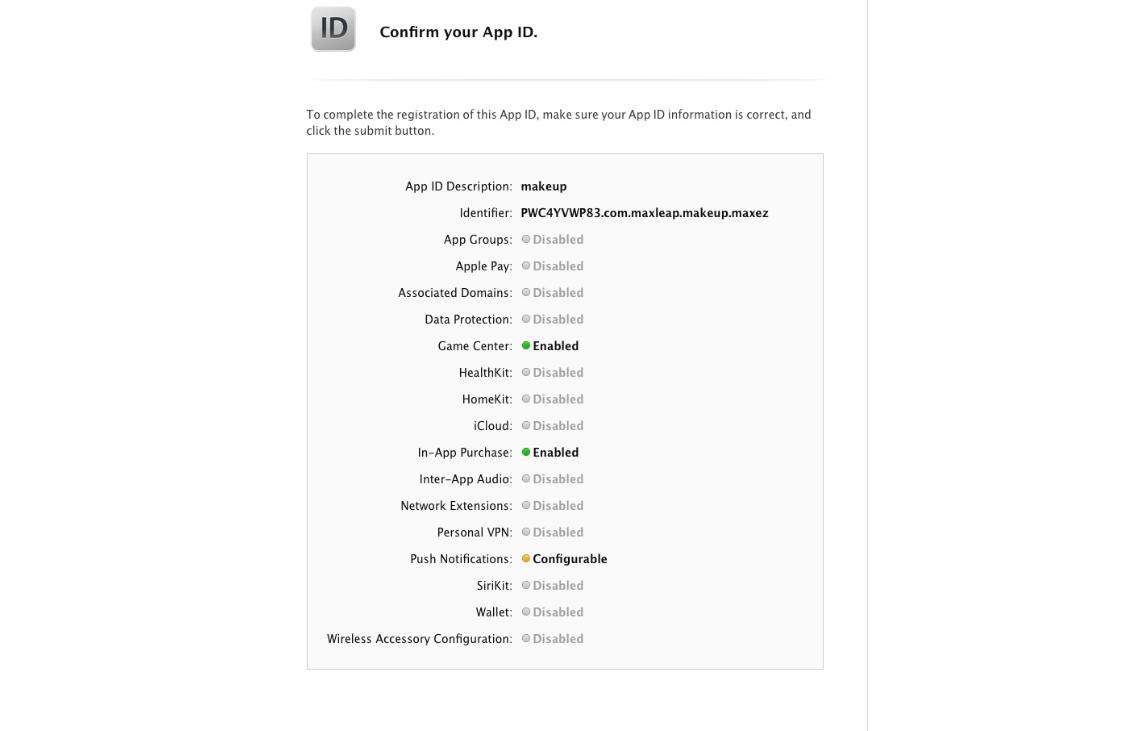Click the gray HealthKit status dot
This screenshot has width=1135, height=731.
click(526, 373)
